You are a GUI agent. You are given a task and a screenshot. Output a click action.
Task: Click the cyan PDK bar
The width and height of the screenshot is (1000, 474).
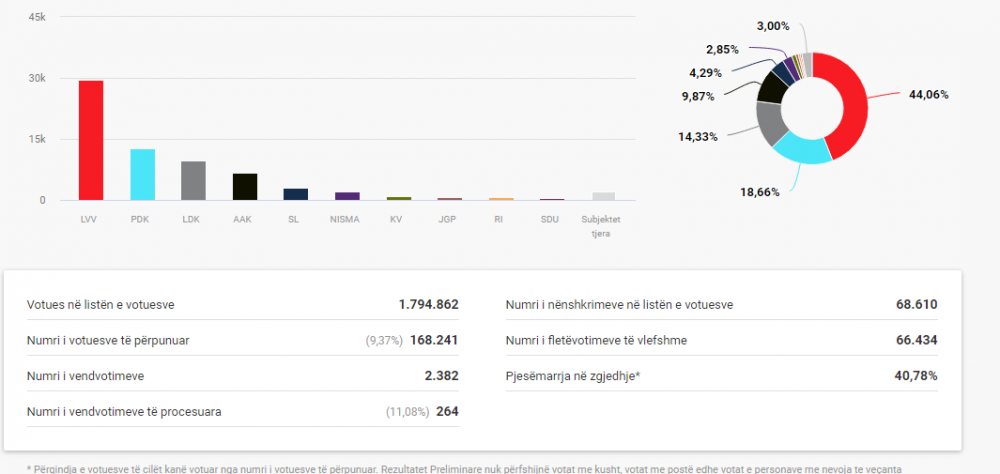coord(142,175)
